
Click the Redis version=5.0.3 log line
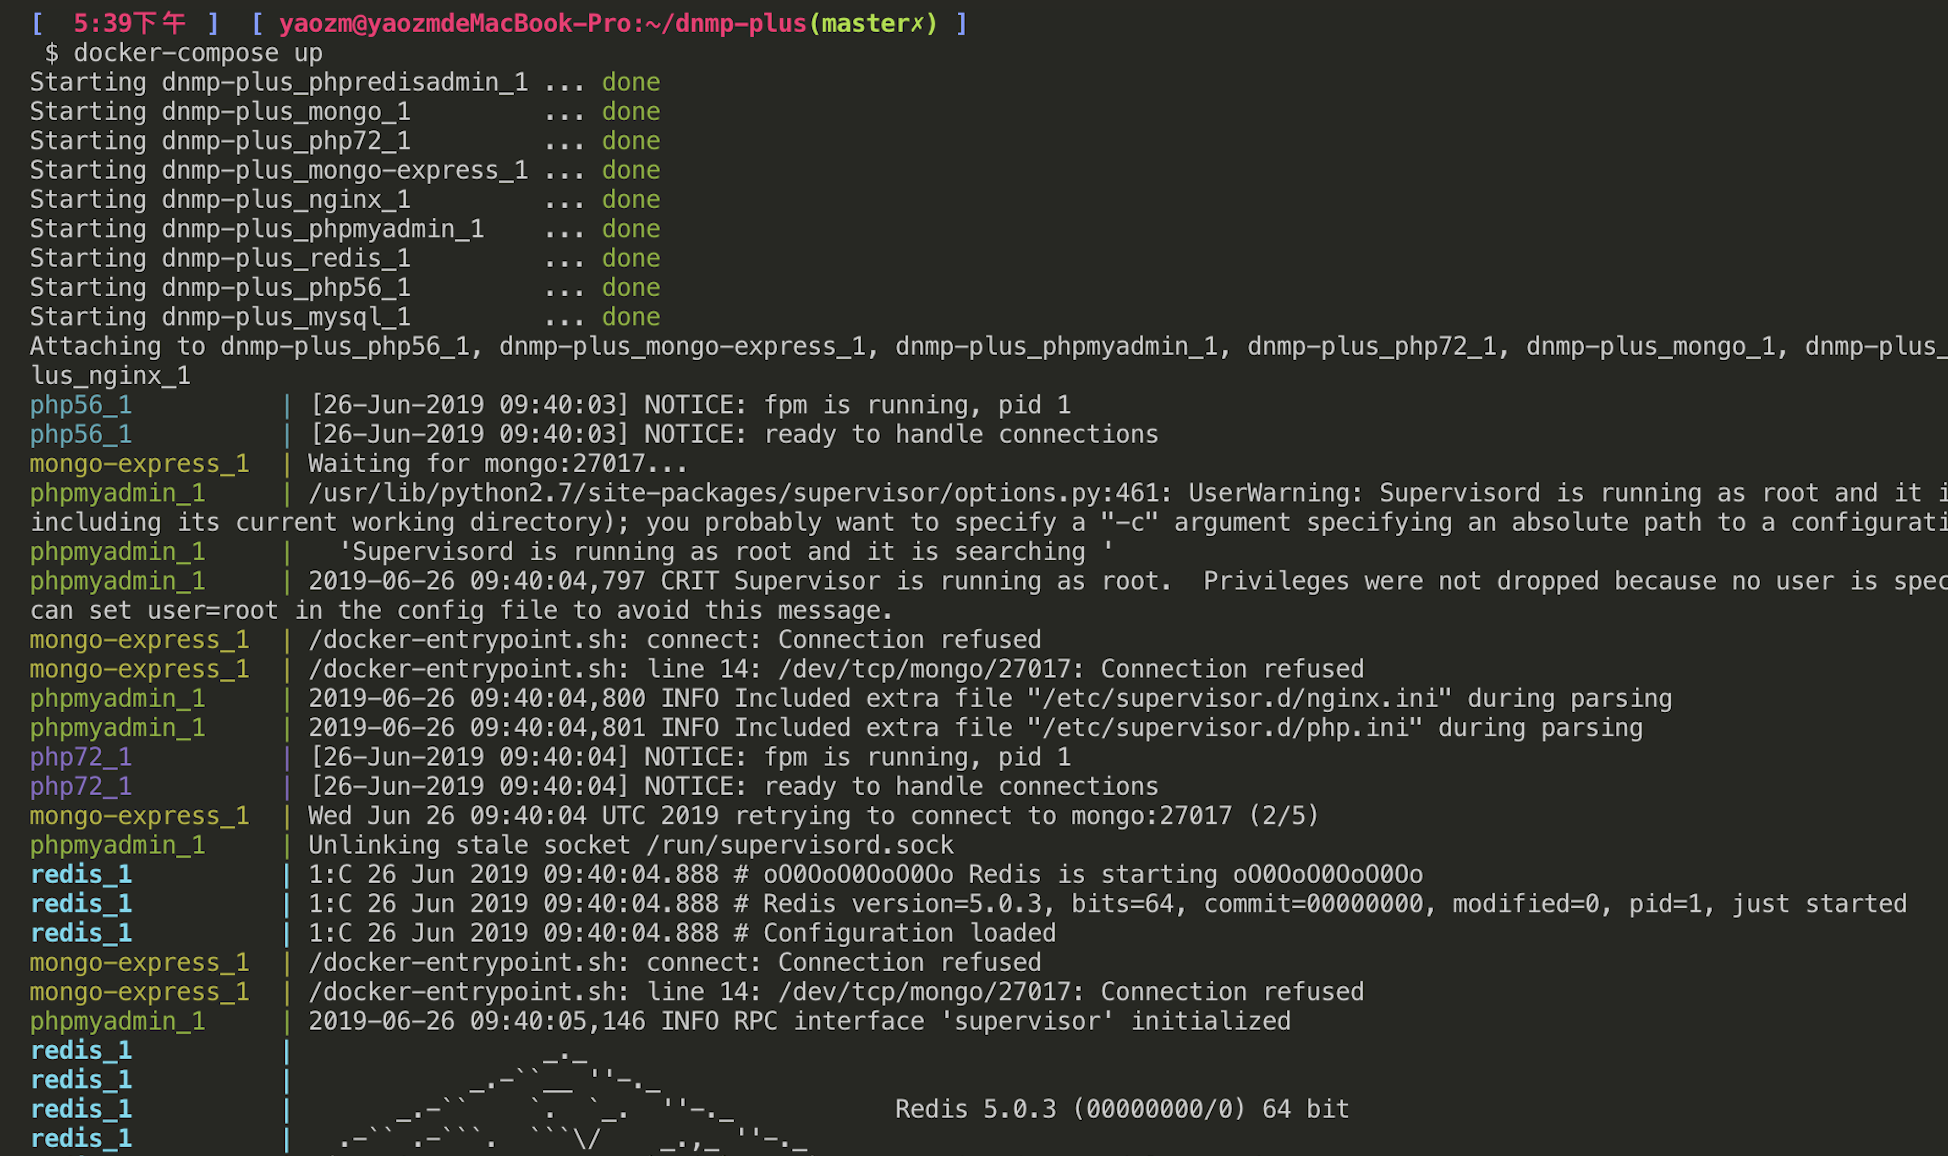tap(1107, 904)
